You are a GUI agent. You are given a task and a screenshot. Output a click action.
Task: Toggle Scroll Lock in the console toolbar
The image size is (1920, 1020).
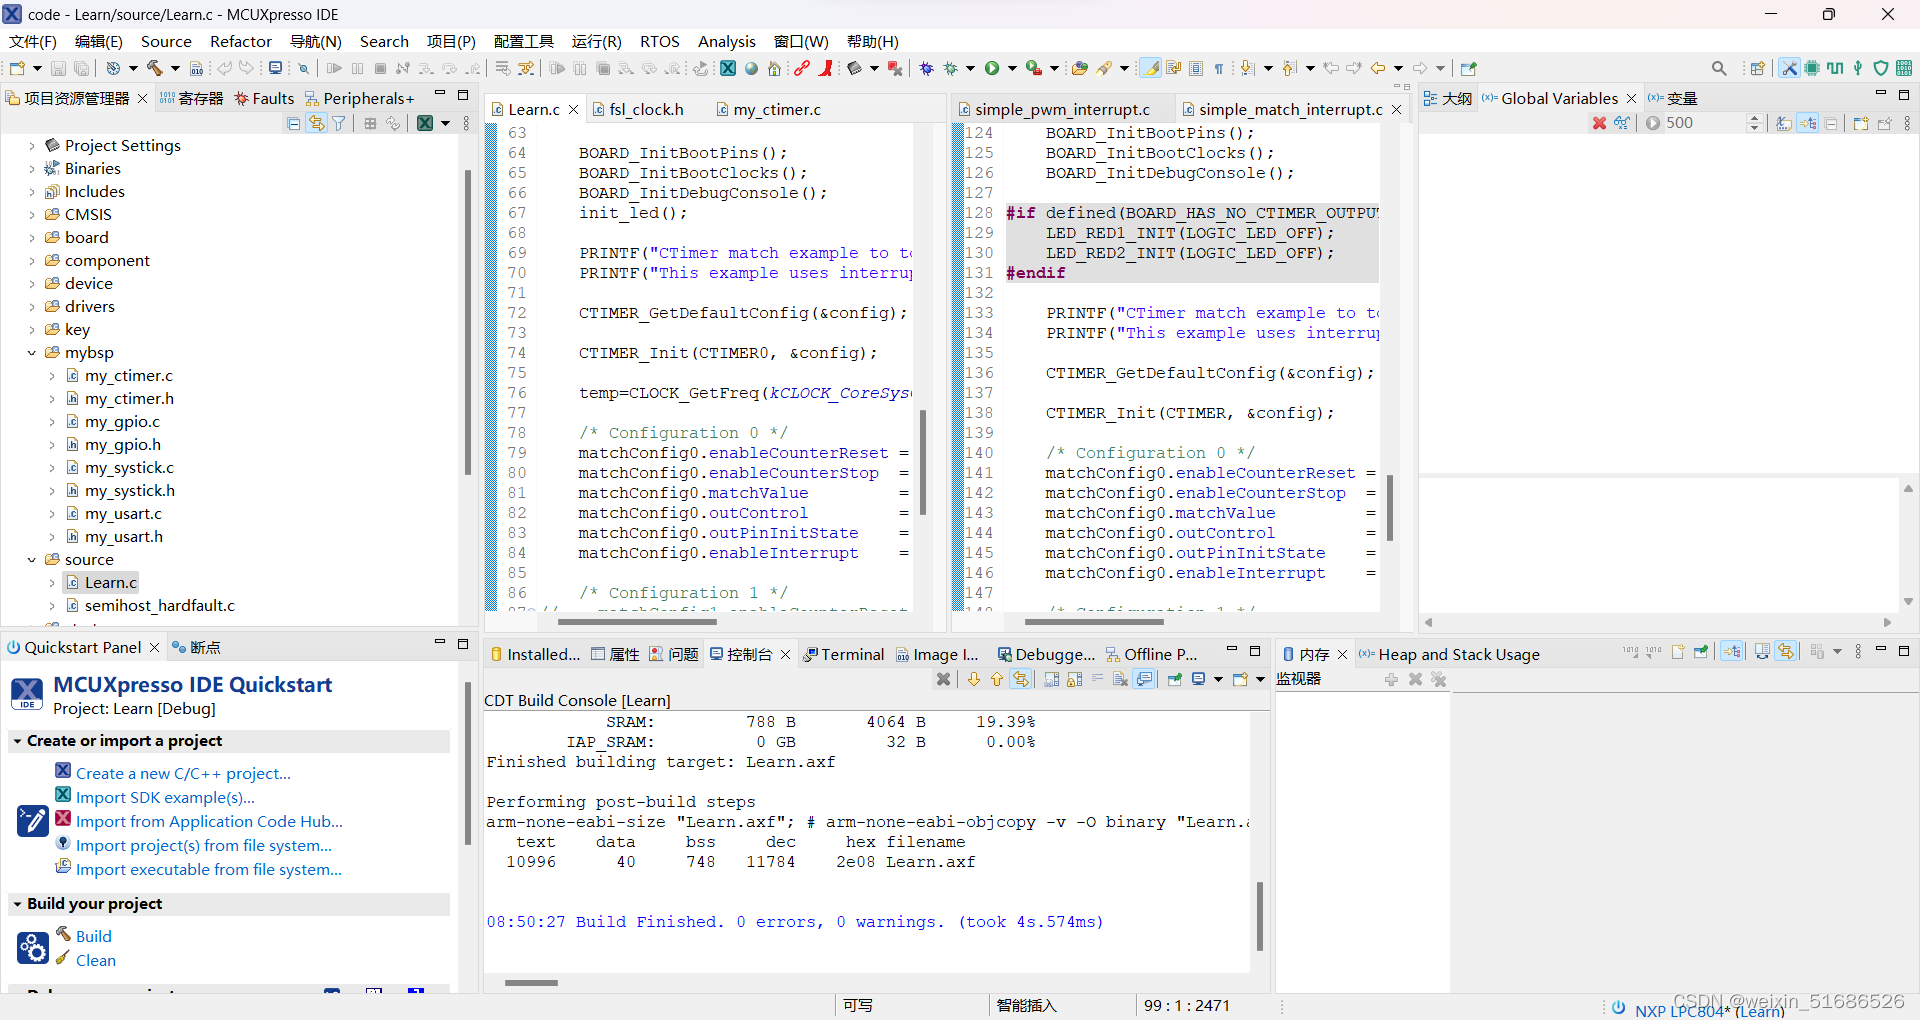pyautogui.click(x=1074, y=679)
